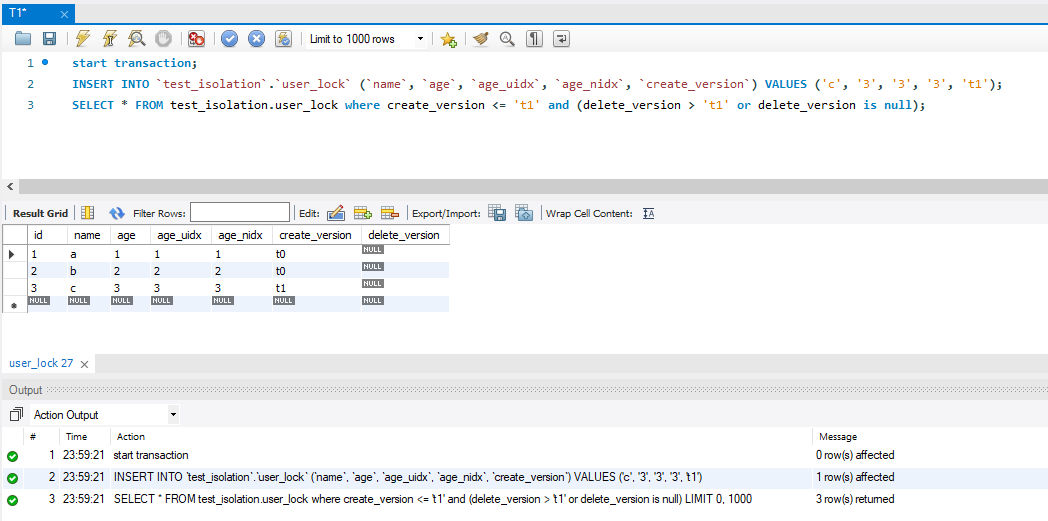Click the edit current row pencil icon

[336, 213]
